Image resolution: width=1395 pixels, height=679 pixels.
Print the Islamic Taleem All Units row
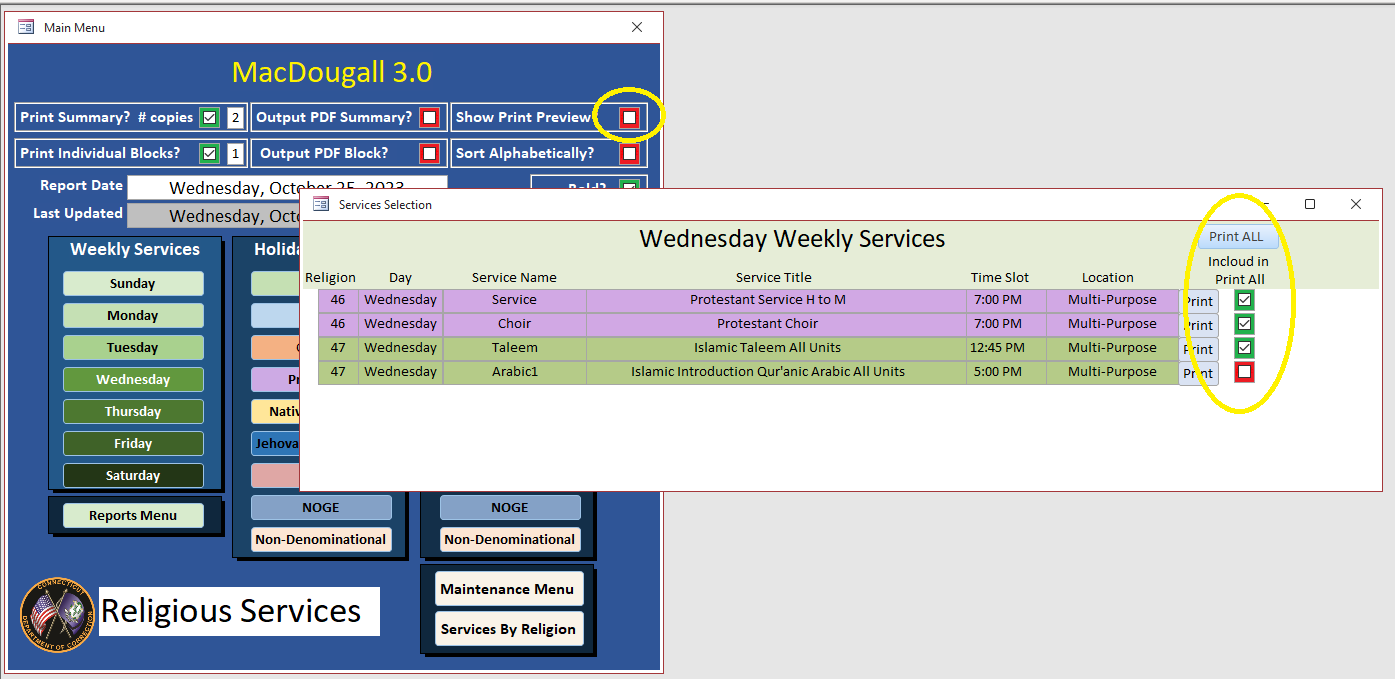point(1198,349)
